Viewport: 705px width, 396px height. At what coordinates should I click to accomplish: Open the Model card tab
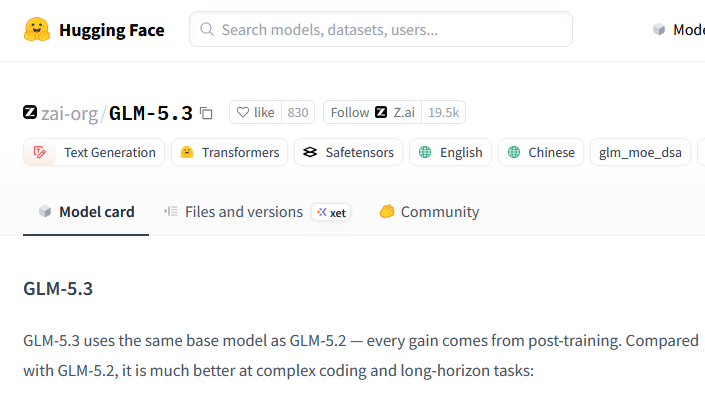pos(86,212)
